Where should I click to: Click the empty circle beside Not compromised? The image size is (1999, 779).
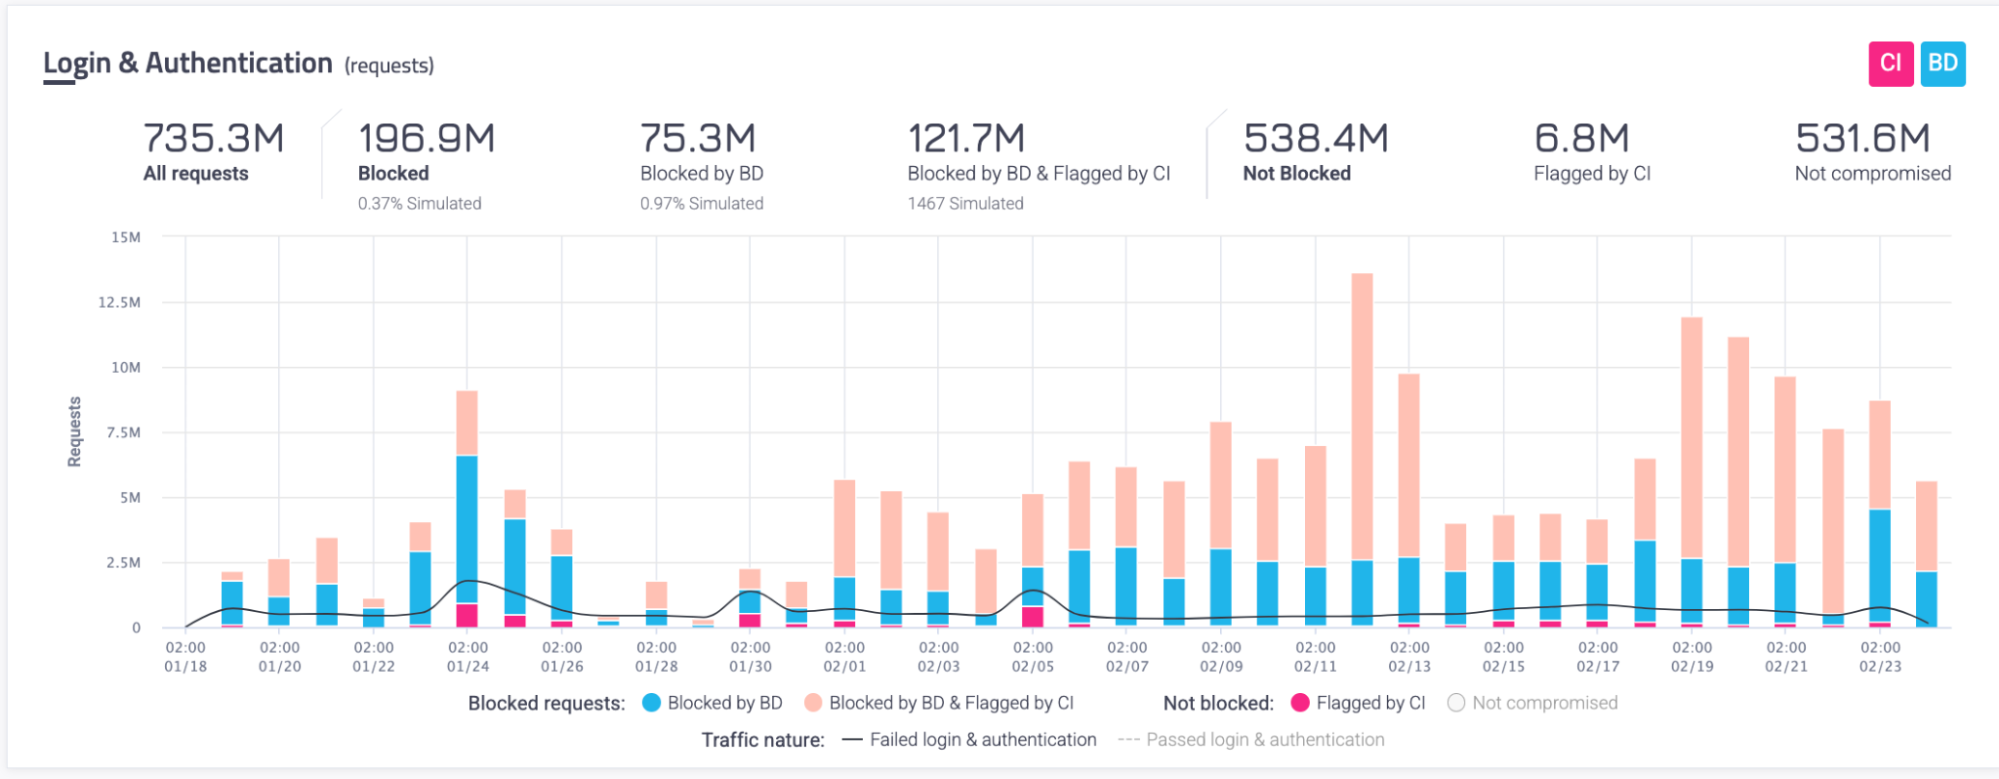1456,703
